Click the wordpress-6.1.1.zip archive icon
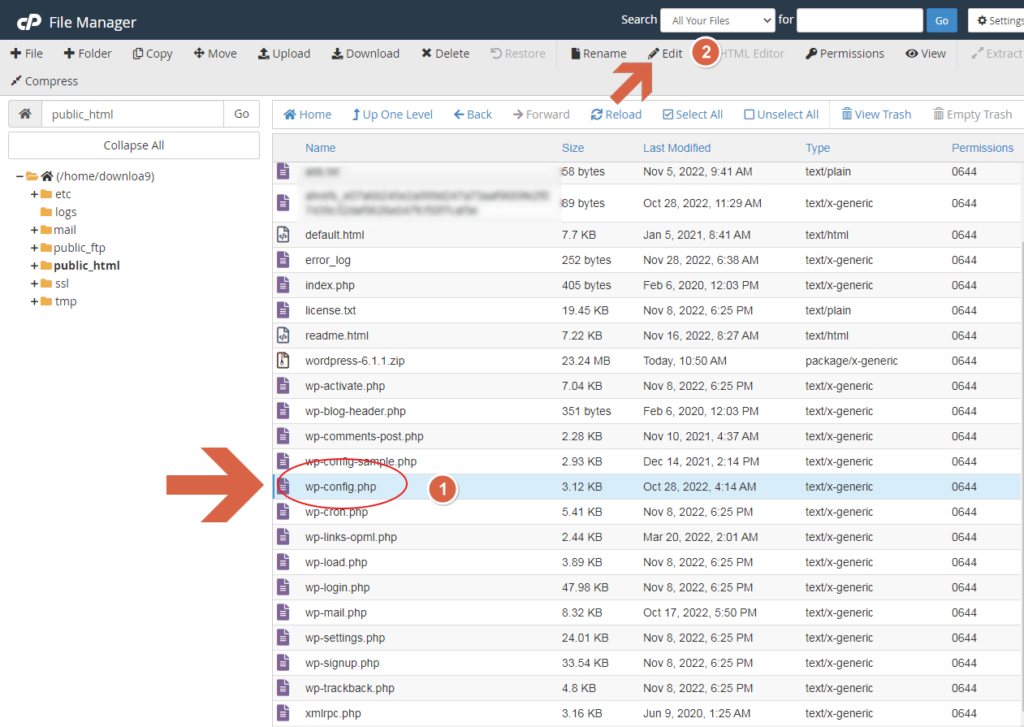The width and height of the screenshot is (1024, 727). coord(283,361)
